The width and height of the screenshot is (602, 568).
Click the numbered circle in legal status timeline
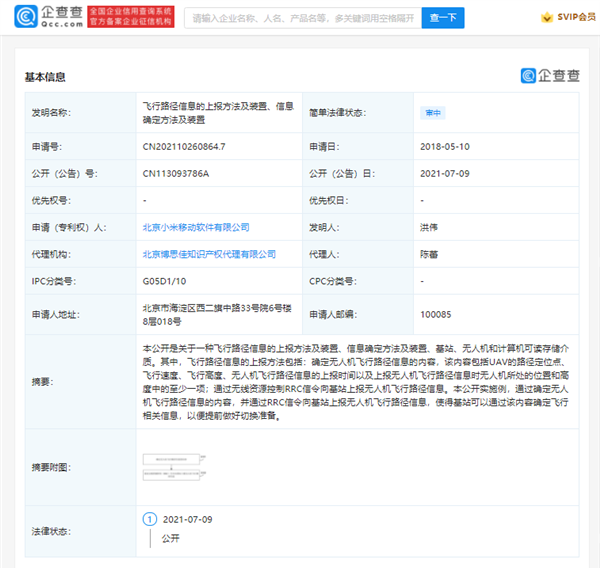pyautogui.click(x=150, y=520)
